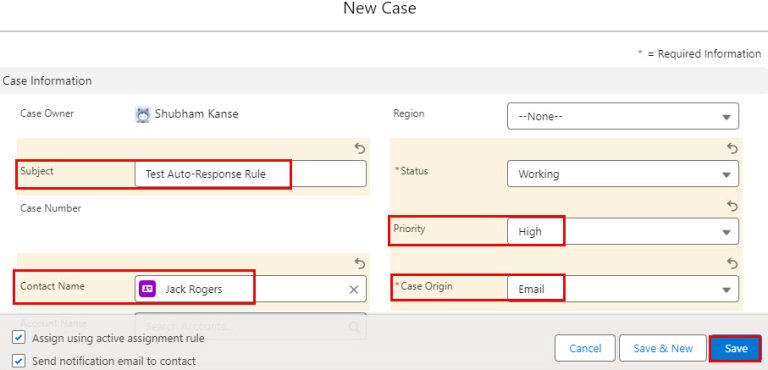Click the Account Name search magnifier icon
This screenshot has width=768, height=370.
354,326
